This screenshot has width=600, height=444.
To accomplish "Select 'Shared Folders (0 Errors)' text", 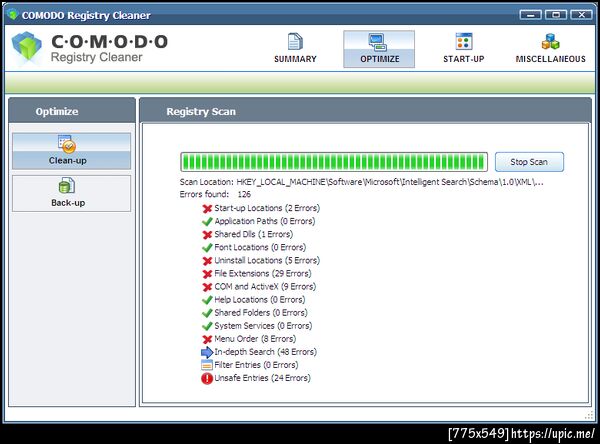I will [261, 313].
